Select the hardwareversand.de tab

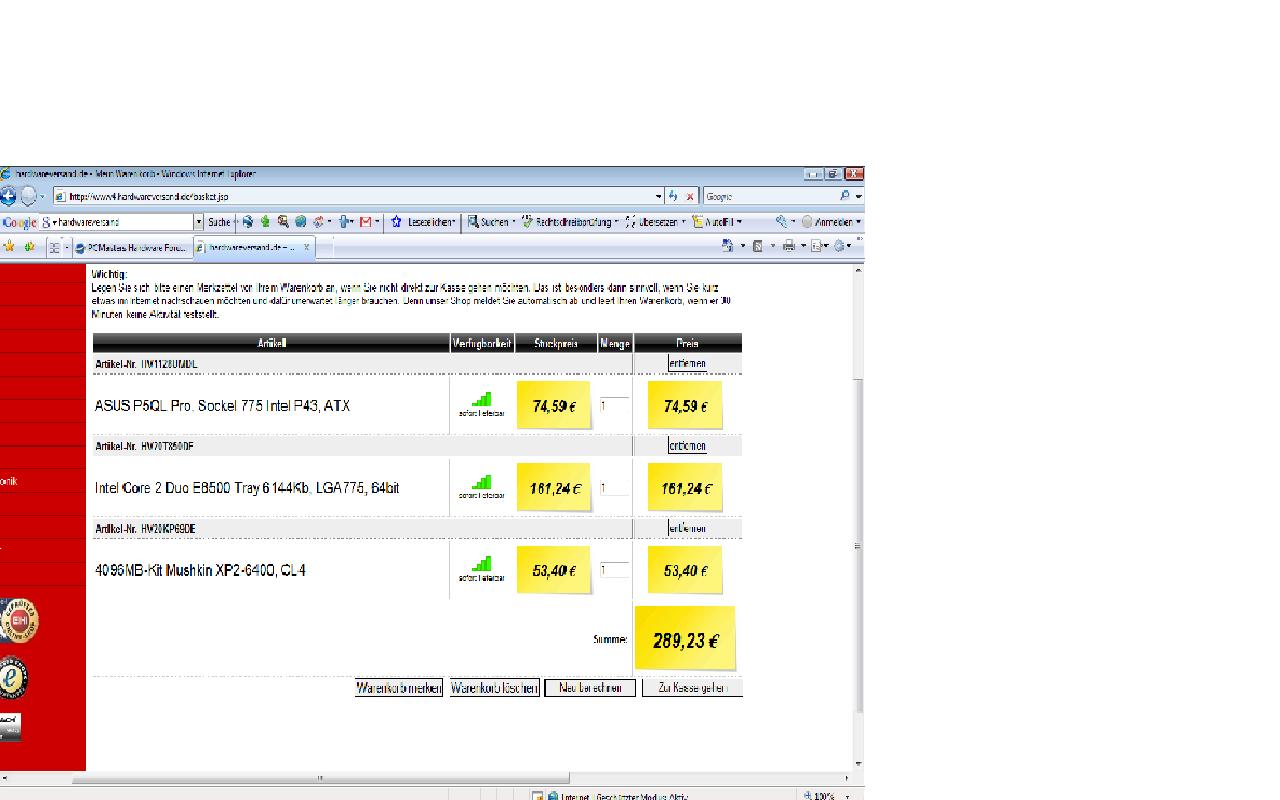pos(250,246)
